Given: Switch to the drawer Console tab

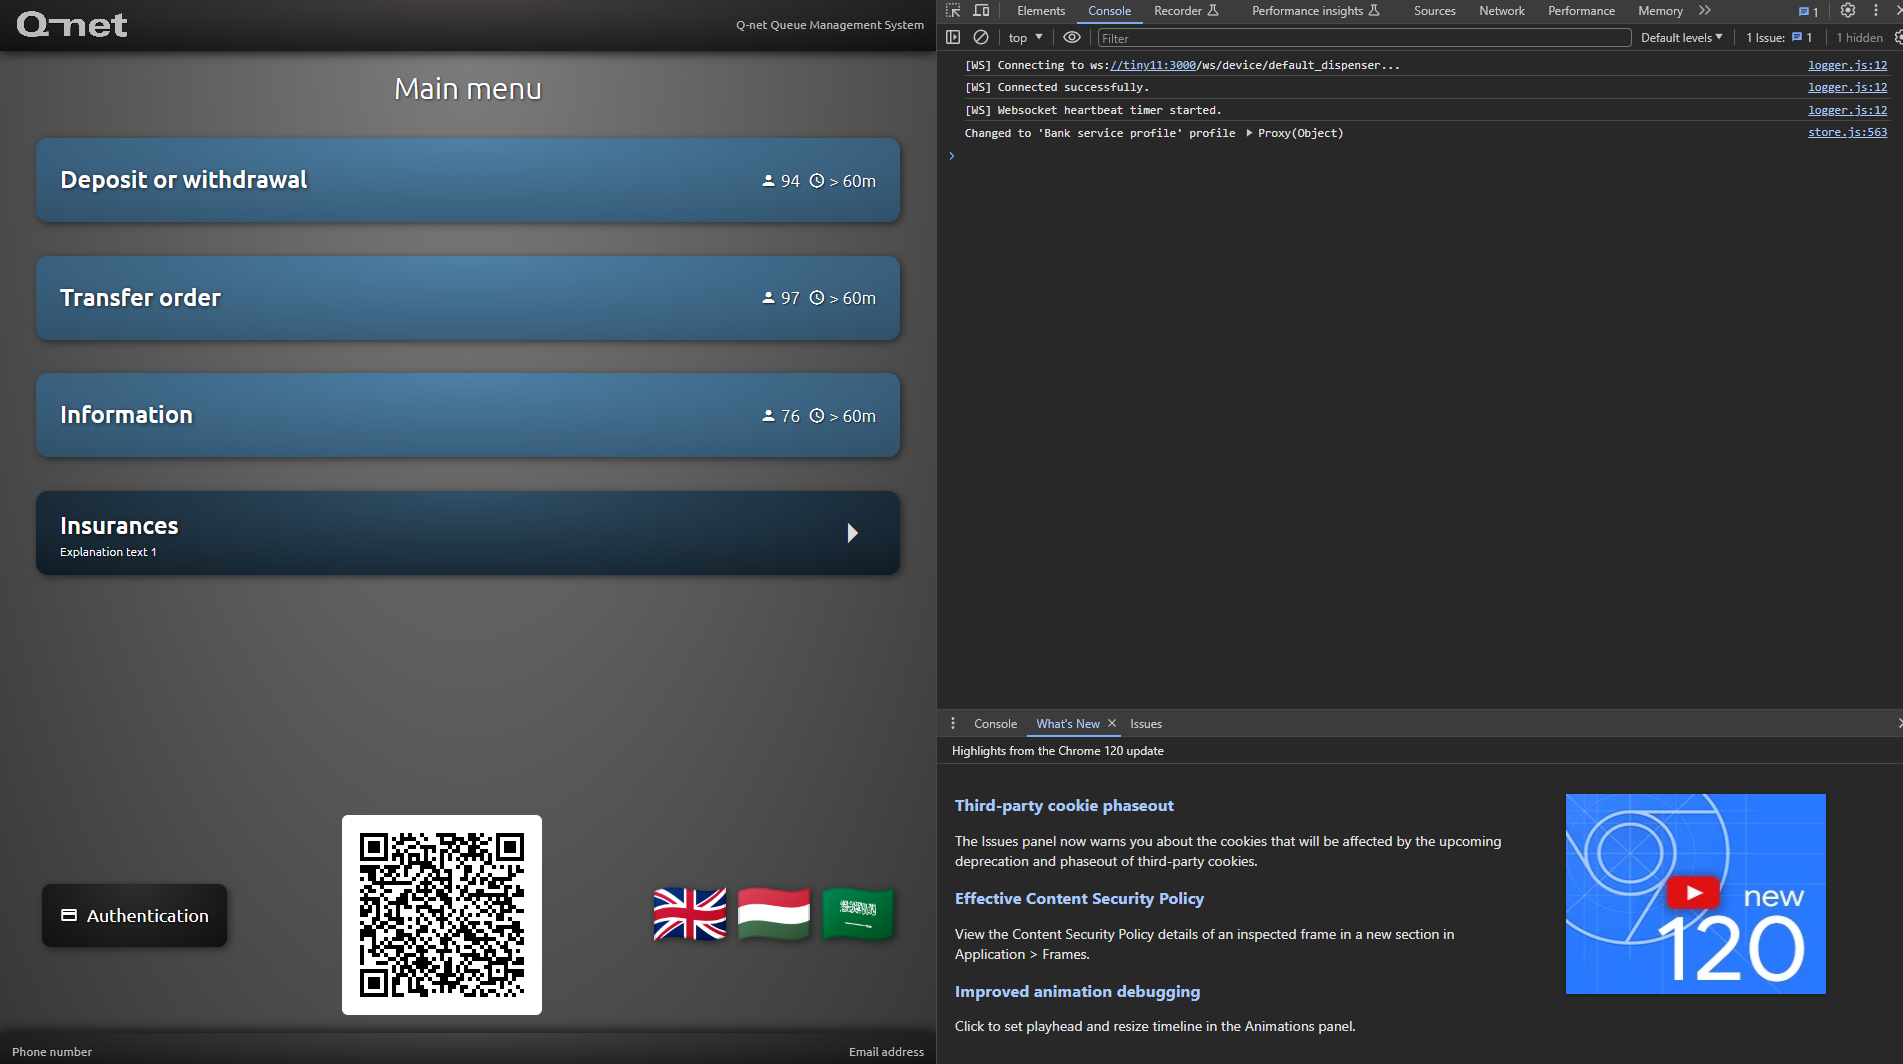Looking at the screenshot, I should (995, 724).
